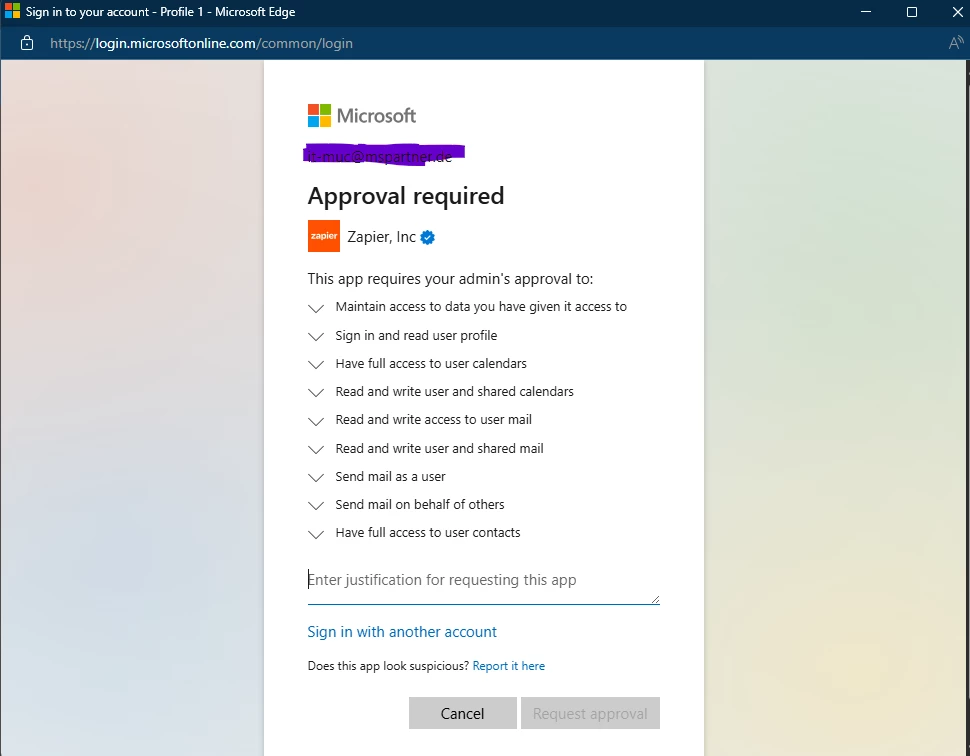Click 'Read and write access to user mail' text

point(433,419)
